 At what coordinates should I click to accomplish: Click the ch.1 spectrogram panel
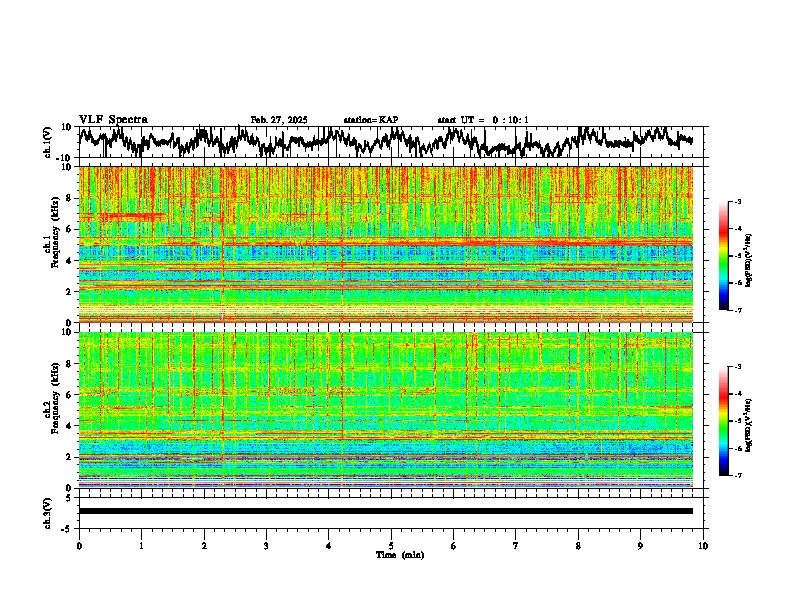385,244
